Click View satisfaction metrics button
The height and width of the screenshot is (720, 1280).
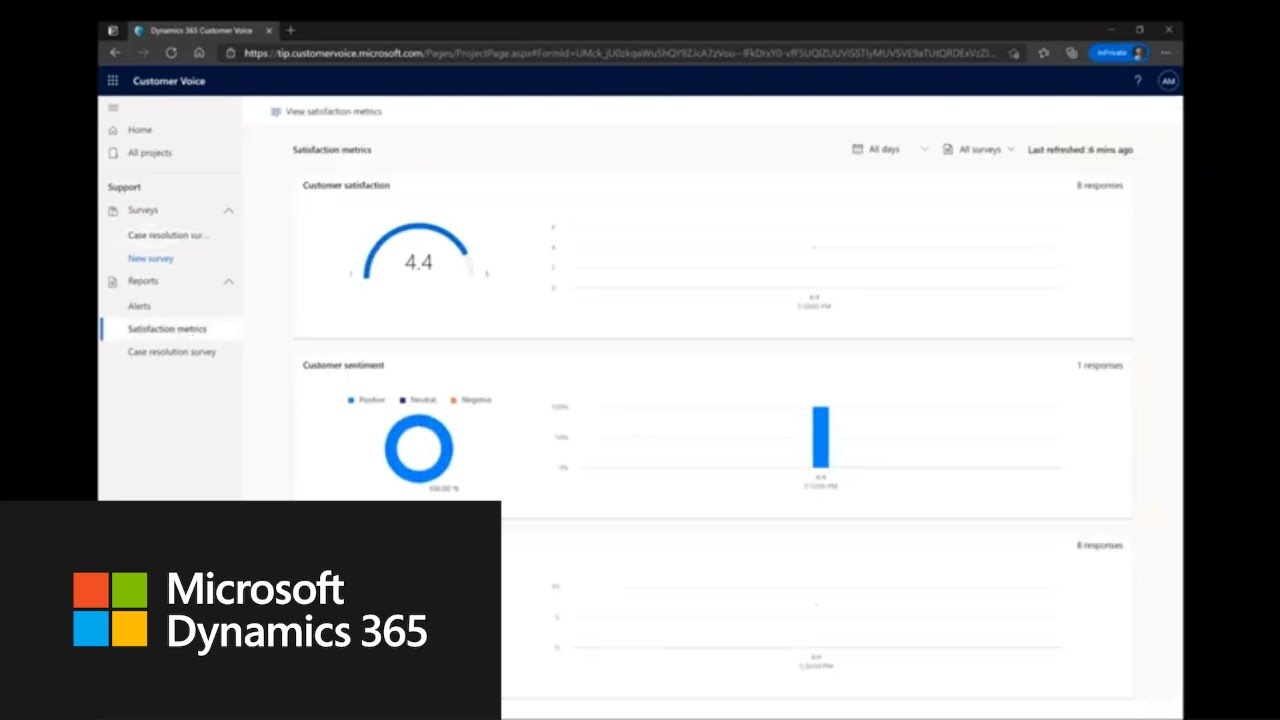(x=326, y=112)
